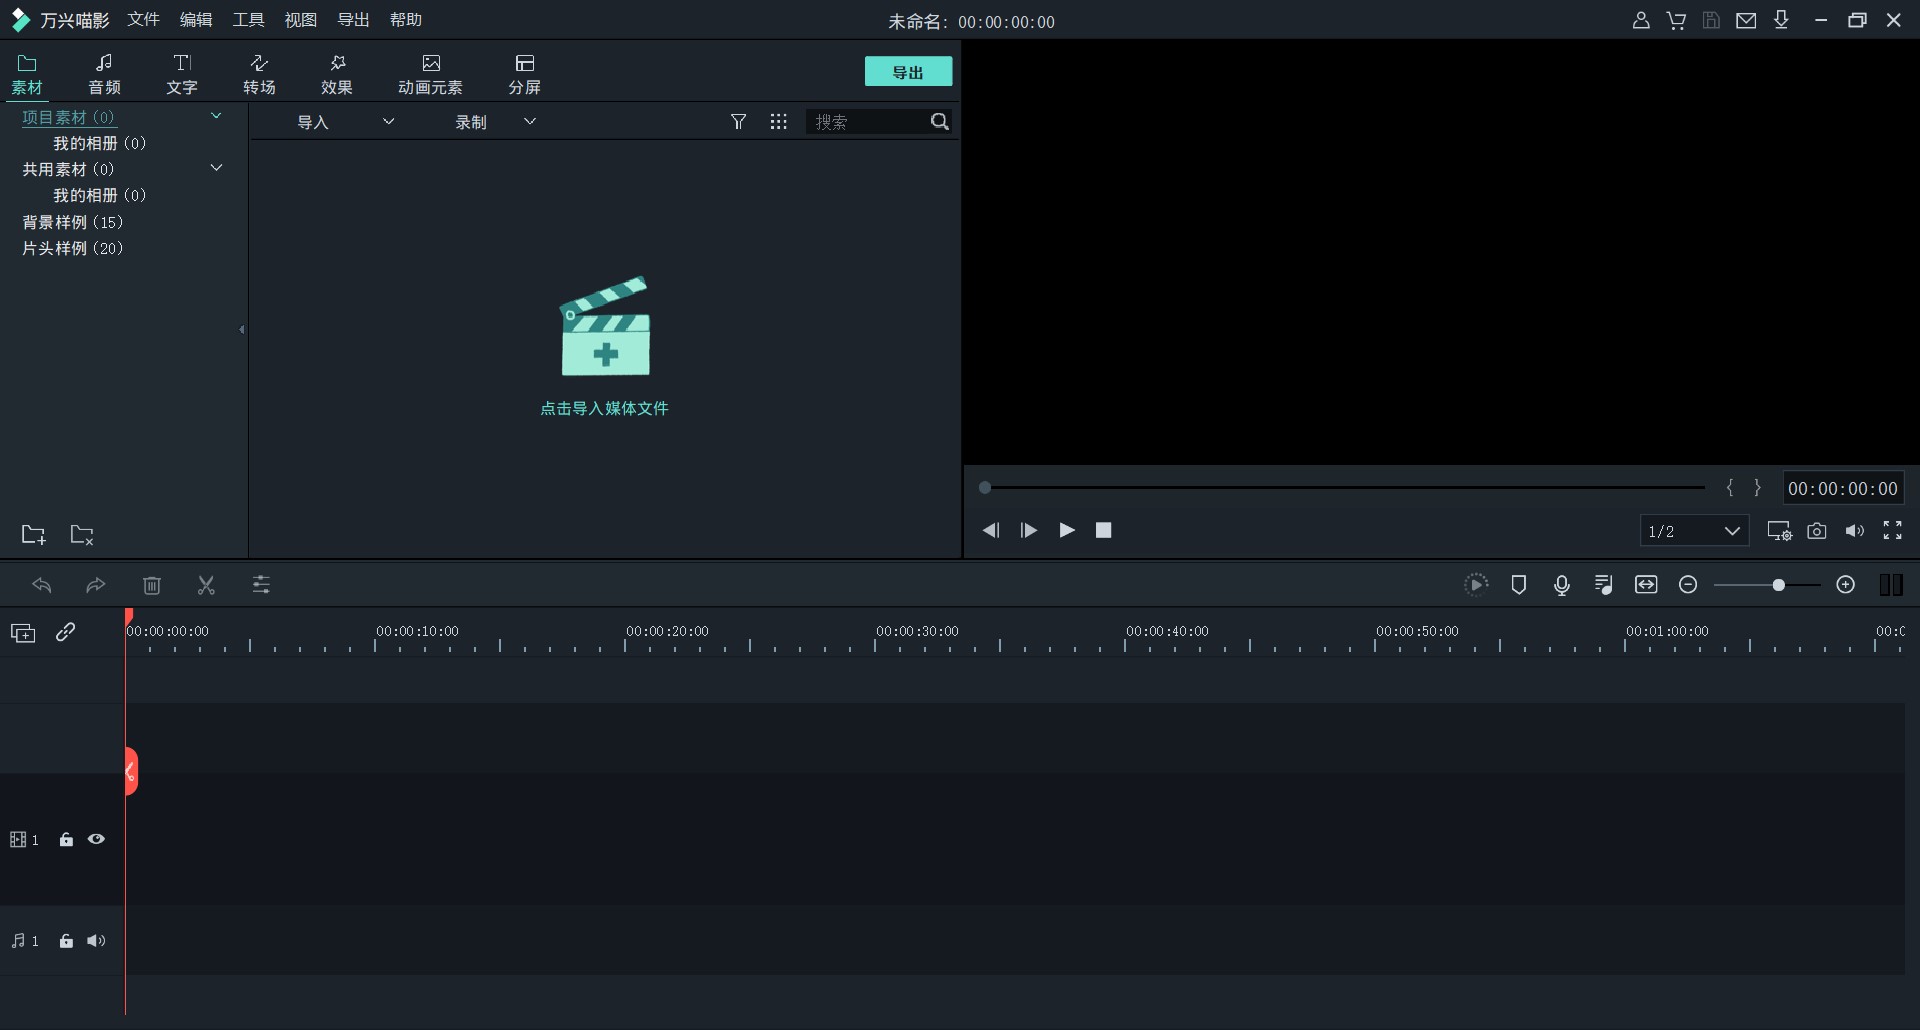Open the 录制 record dropdown
The height and width of the screenshot is (1030, 1920).
[494, 122]
